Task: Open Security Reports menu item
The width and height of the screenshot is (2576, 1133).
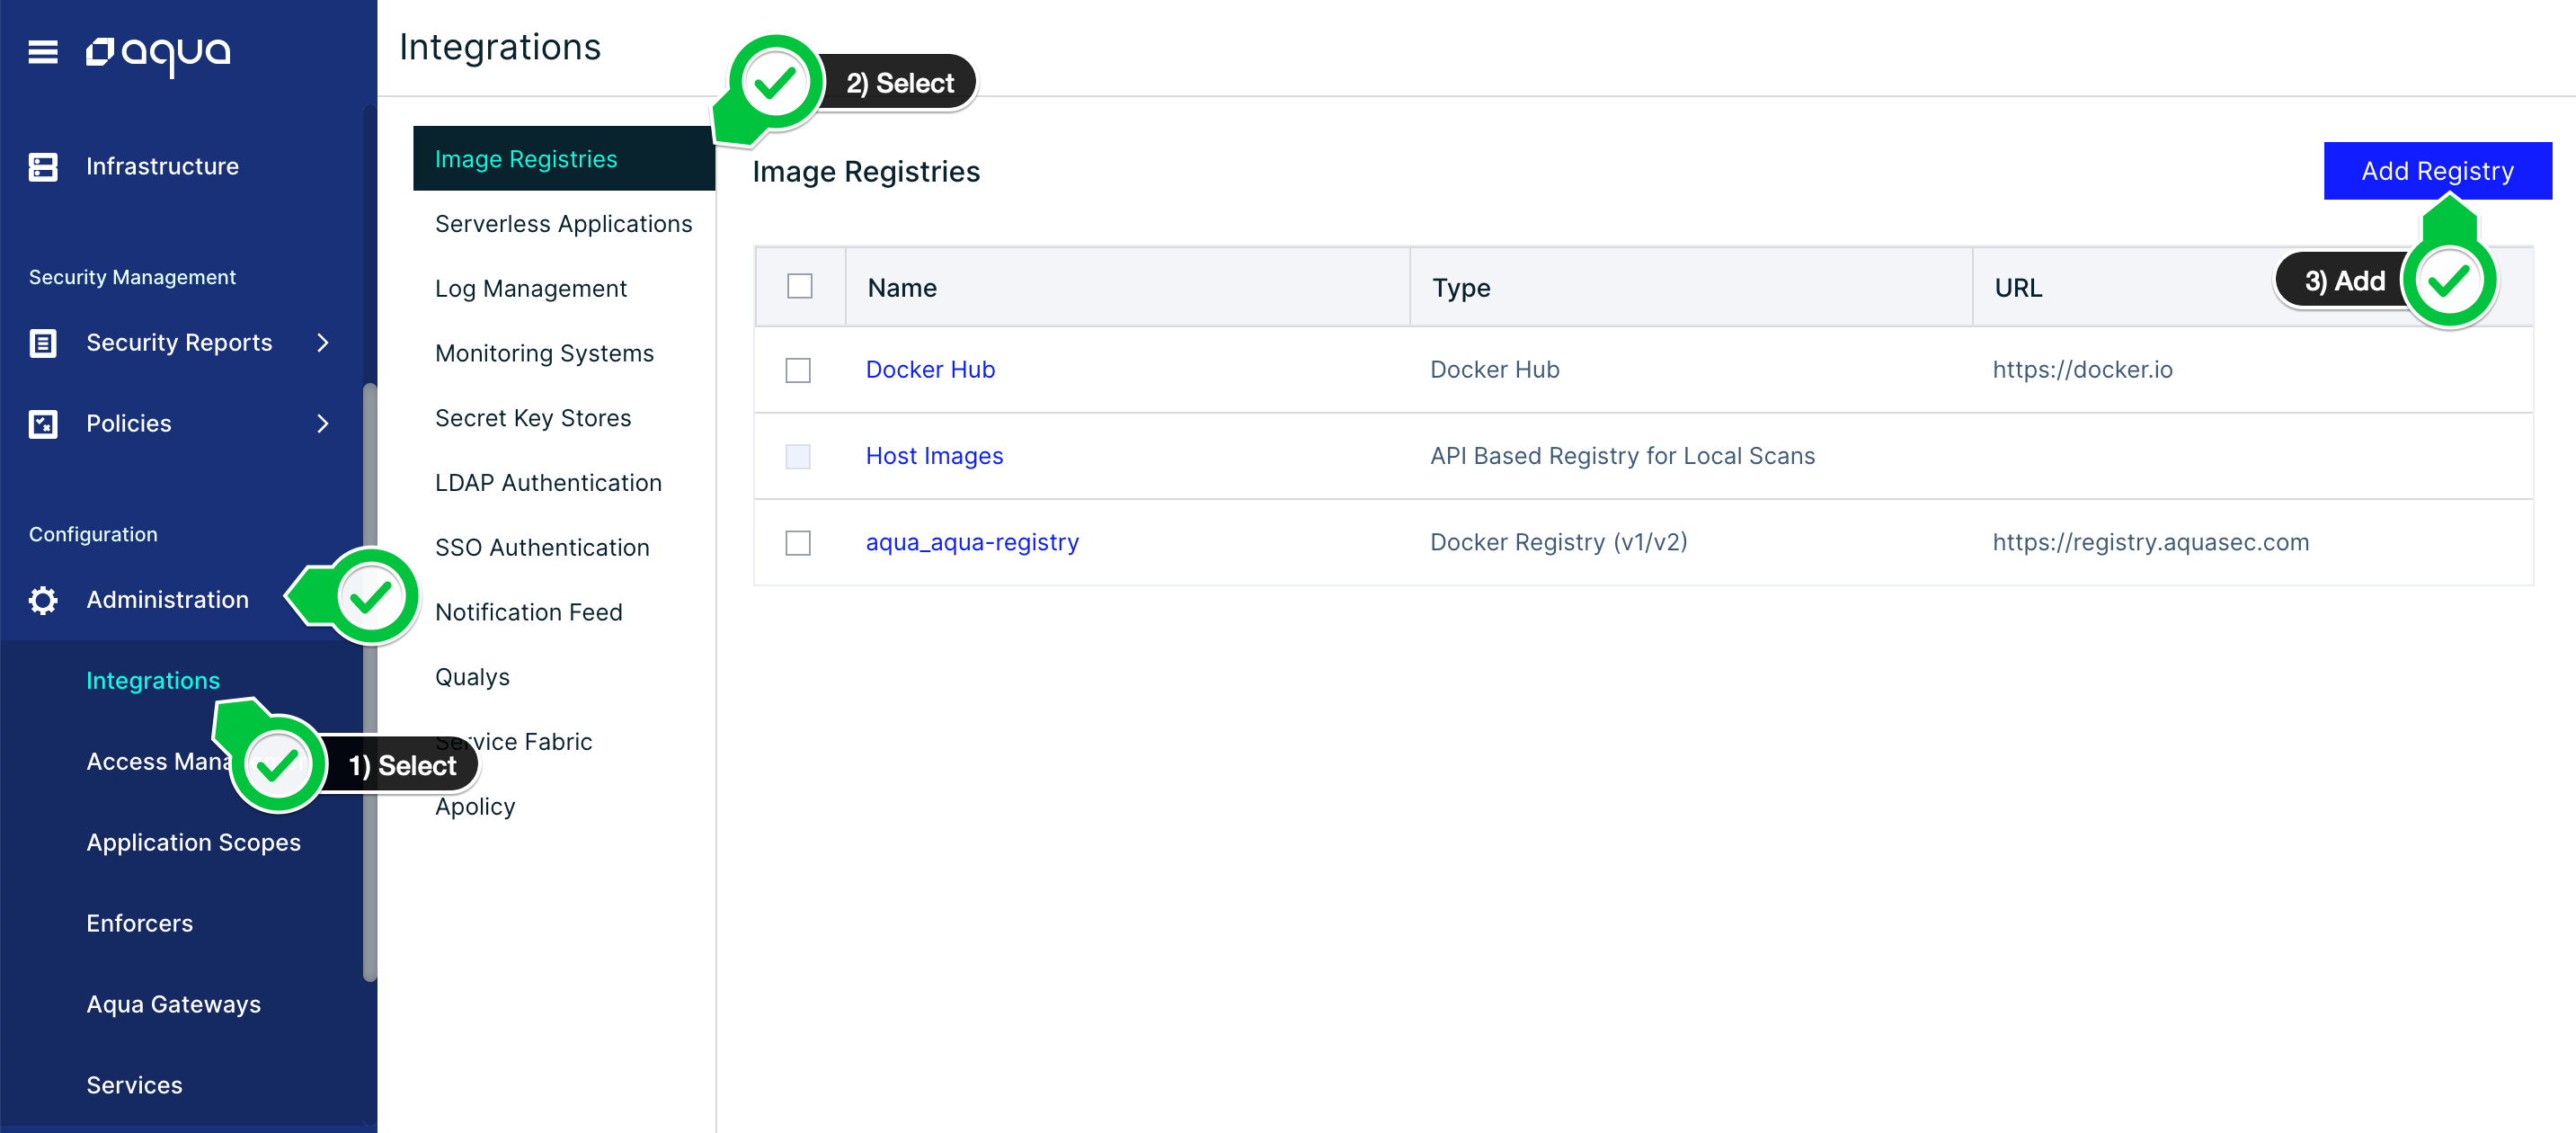Action: coord(179,342)
